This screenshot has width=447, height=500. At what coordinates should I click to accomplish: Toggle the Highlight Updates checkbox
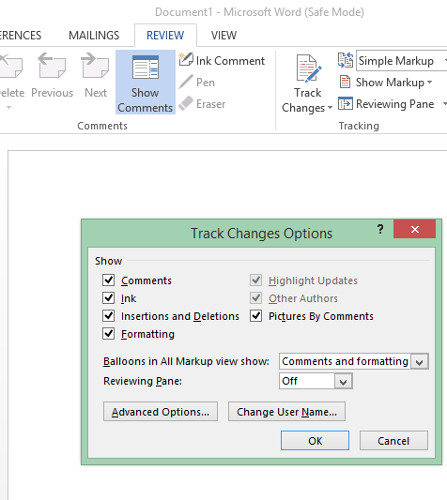256,280
